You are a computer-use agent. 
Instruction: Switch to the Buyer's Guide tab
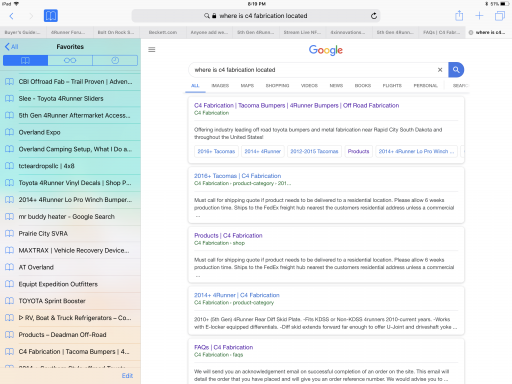point(23,32)
